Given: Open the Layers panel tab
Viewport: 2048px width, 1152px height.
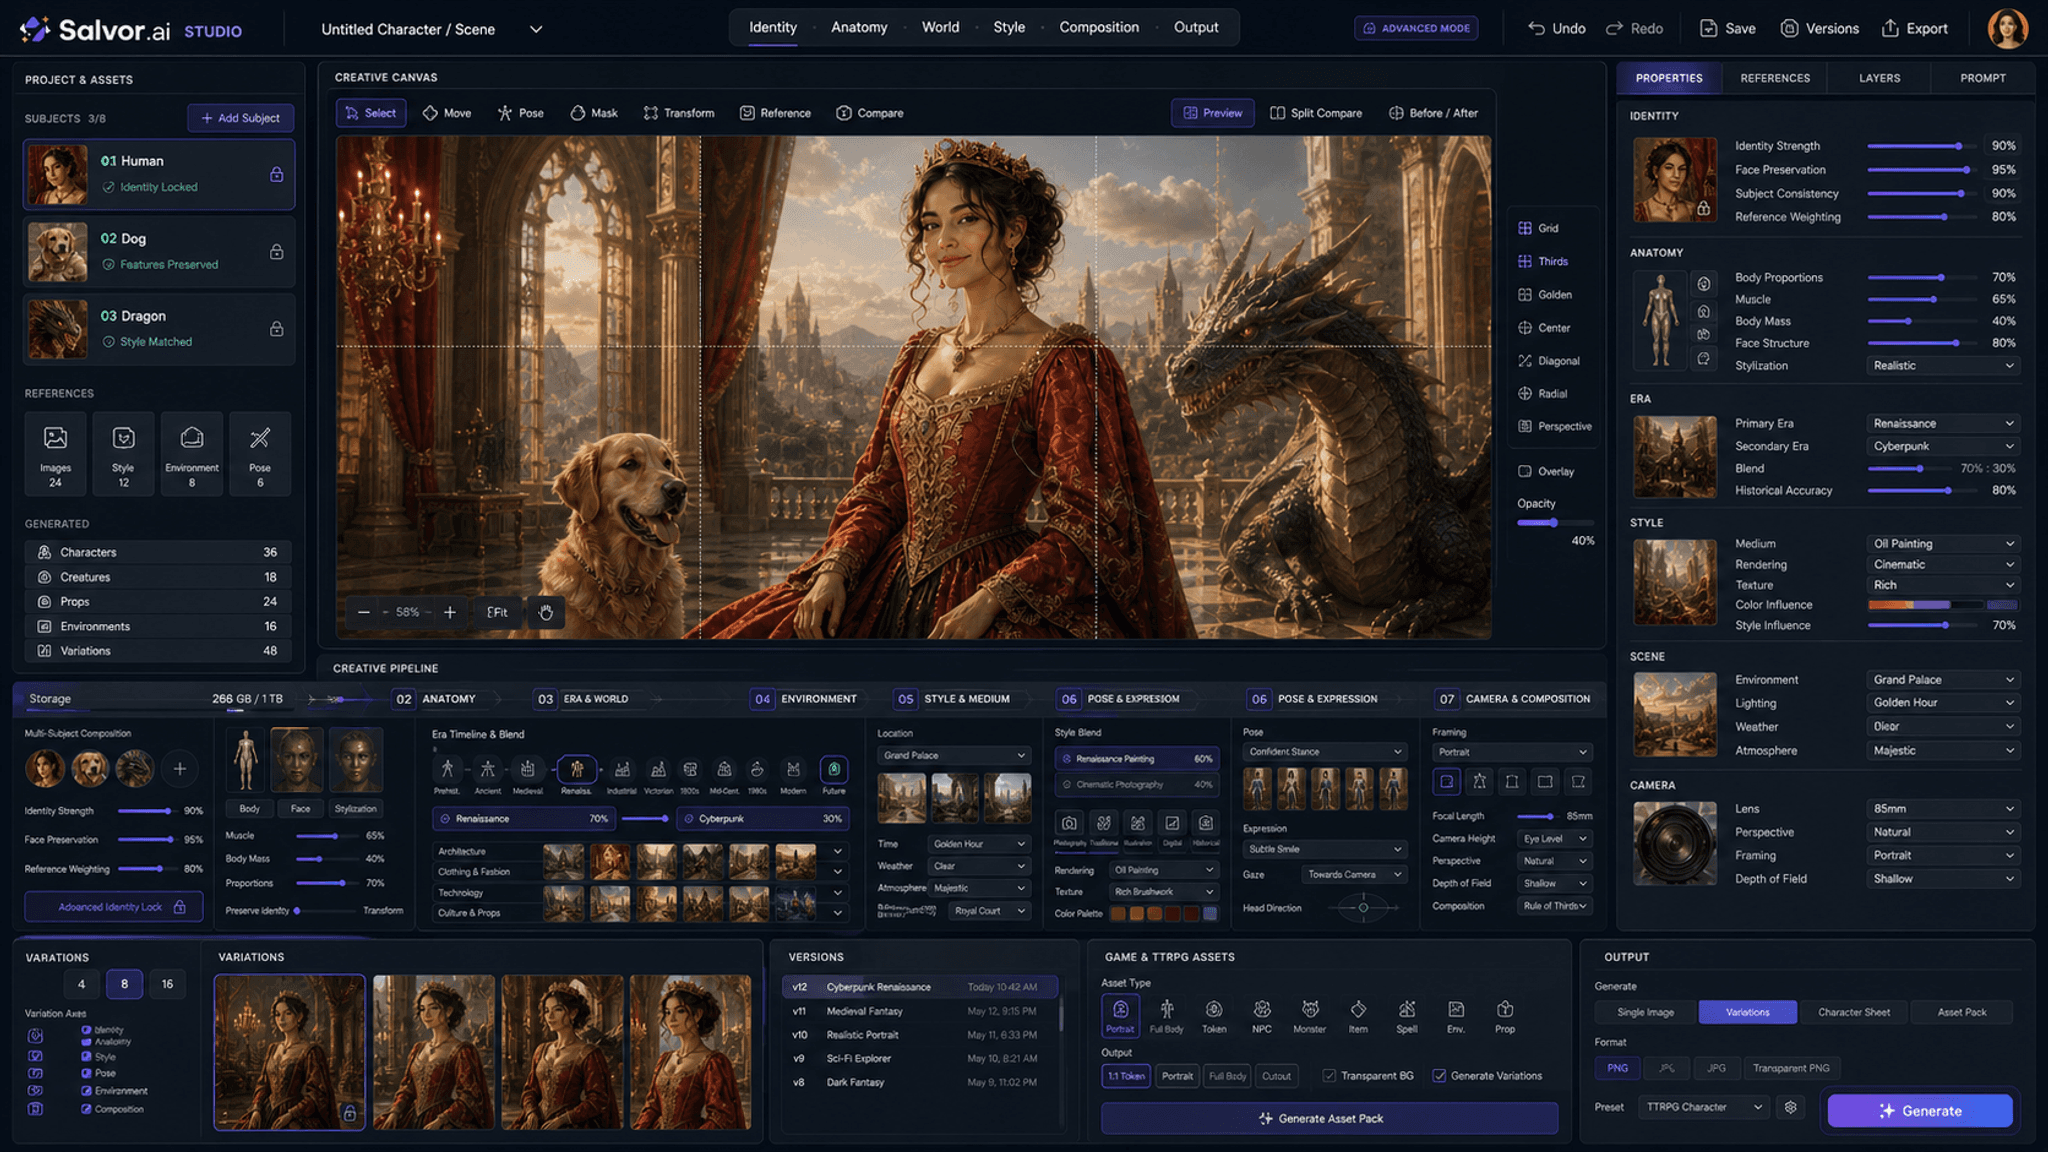Looking at the screenshot, I should click(x=1879, y=78).
